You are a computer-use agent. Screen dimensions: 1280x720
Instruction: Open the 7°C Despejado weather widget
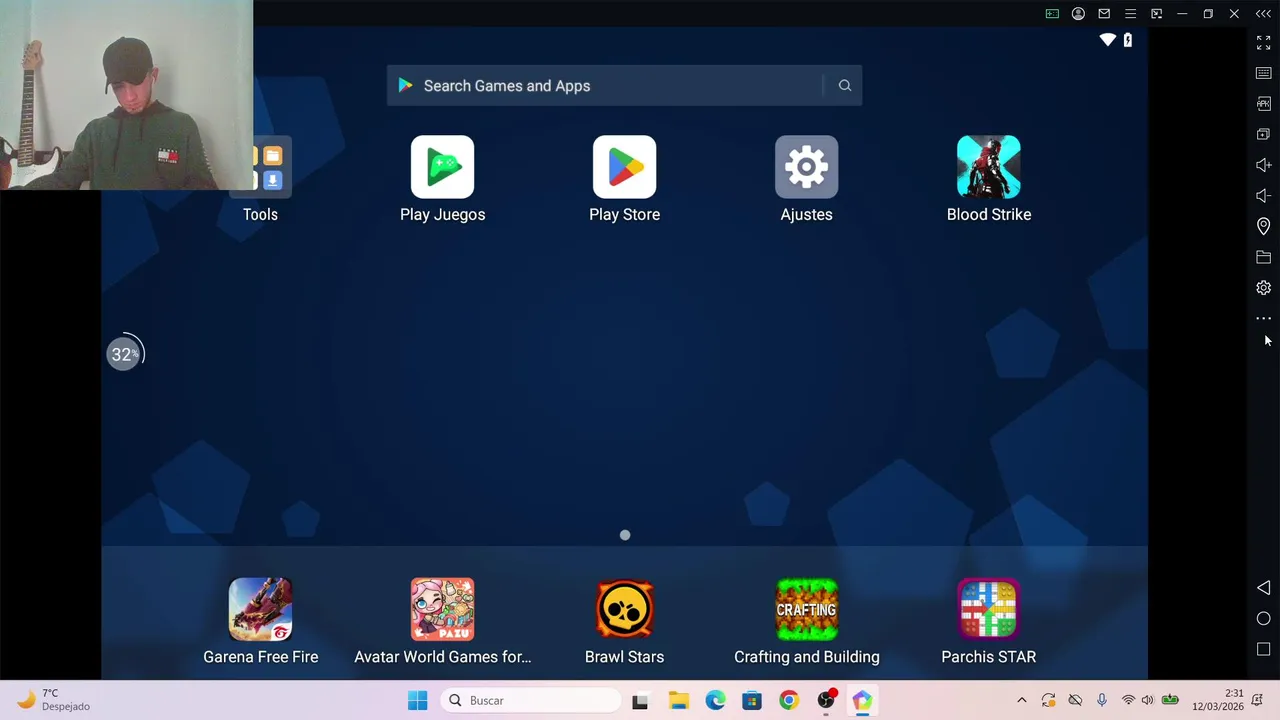coord(55,700)
